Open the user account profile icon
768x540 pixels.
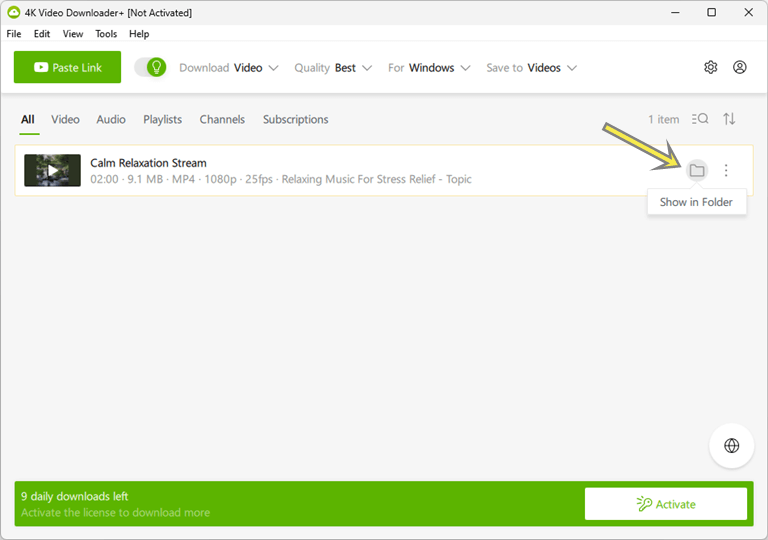740,67
